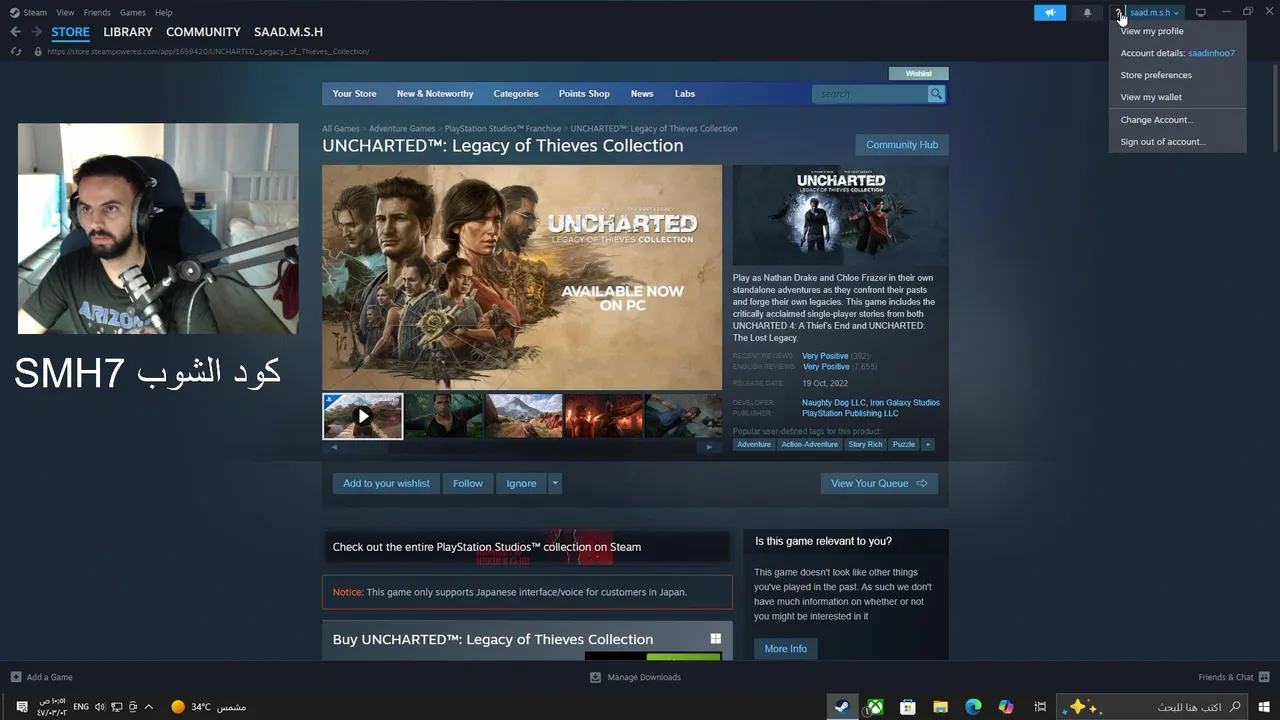Click the Task View taskbar icon
Screen dimensions: 1280x720
point(1040,707)
